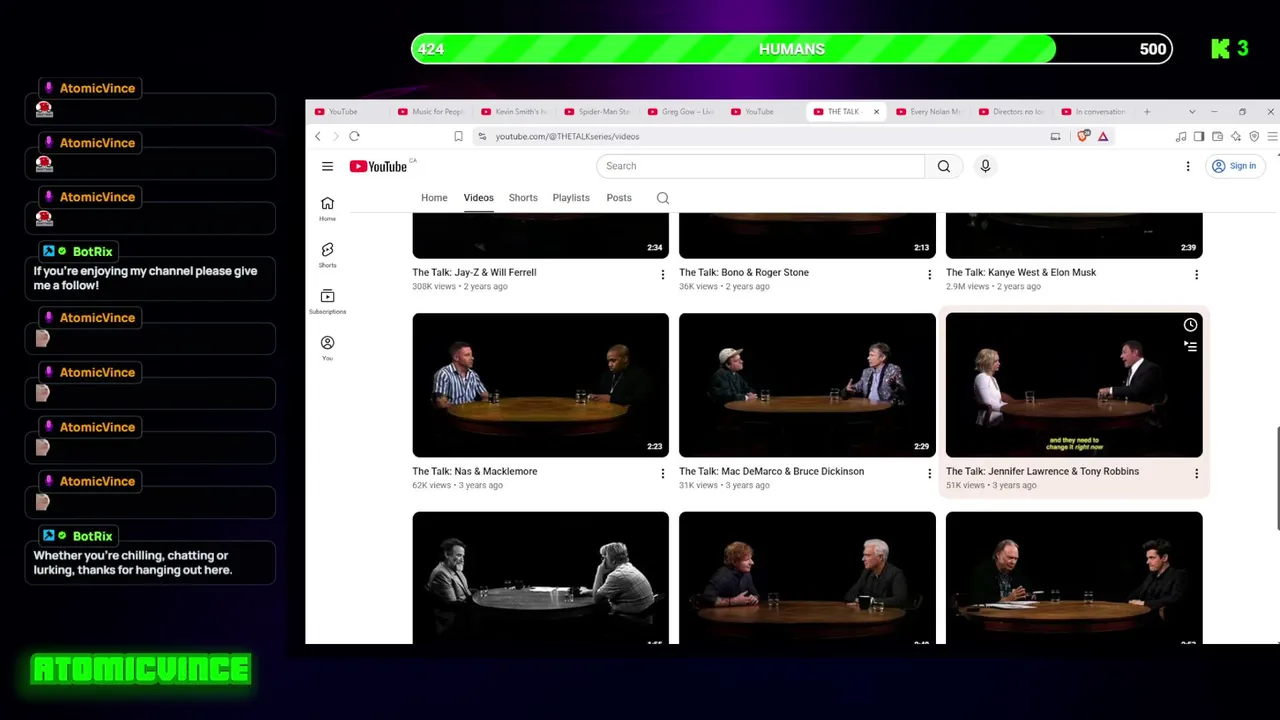The width and height of the screenshot is (1280, 720).
Task: Open title link The Talk: Nas & Macklemore
Action: [x=474, y=471]
